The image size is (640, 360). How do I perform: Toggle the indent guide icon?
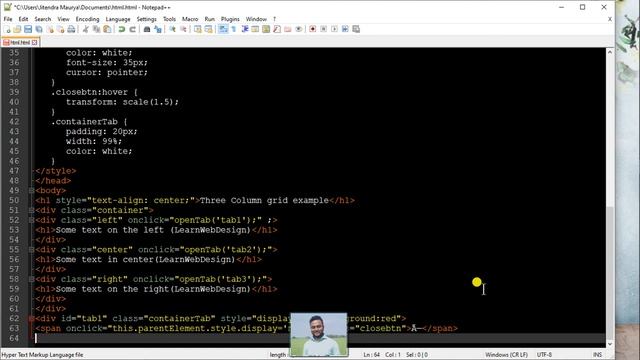(x=245, y=29)
